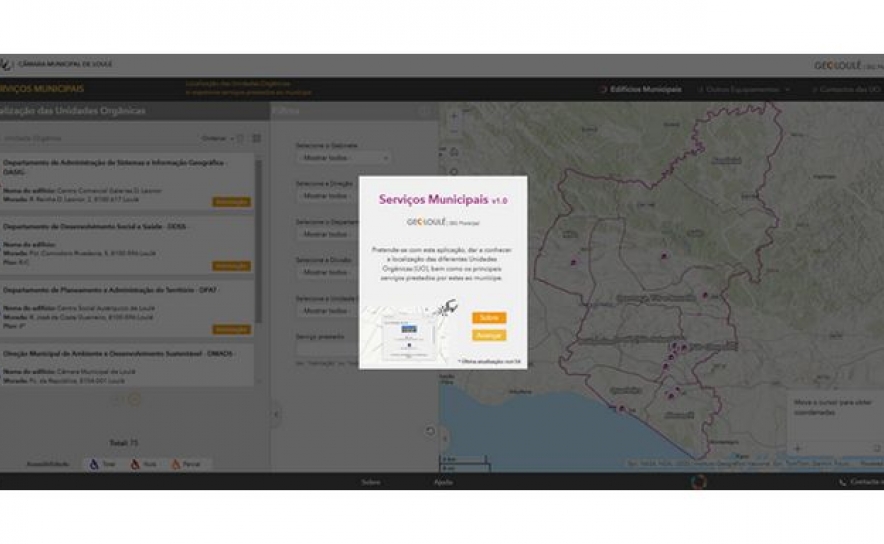Click the orange Sobre button in the dialog

[x=489, y=318]
